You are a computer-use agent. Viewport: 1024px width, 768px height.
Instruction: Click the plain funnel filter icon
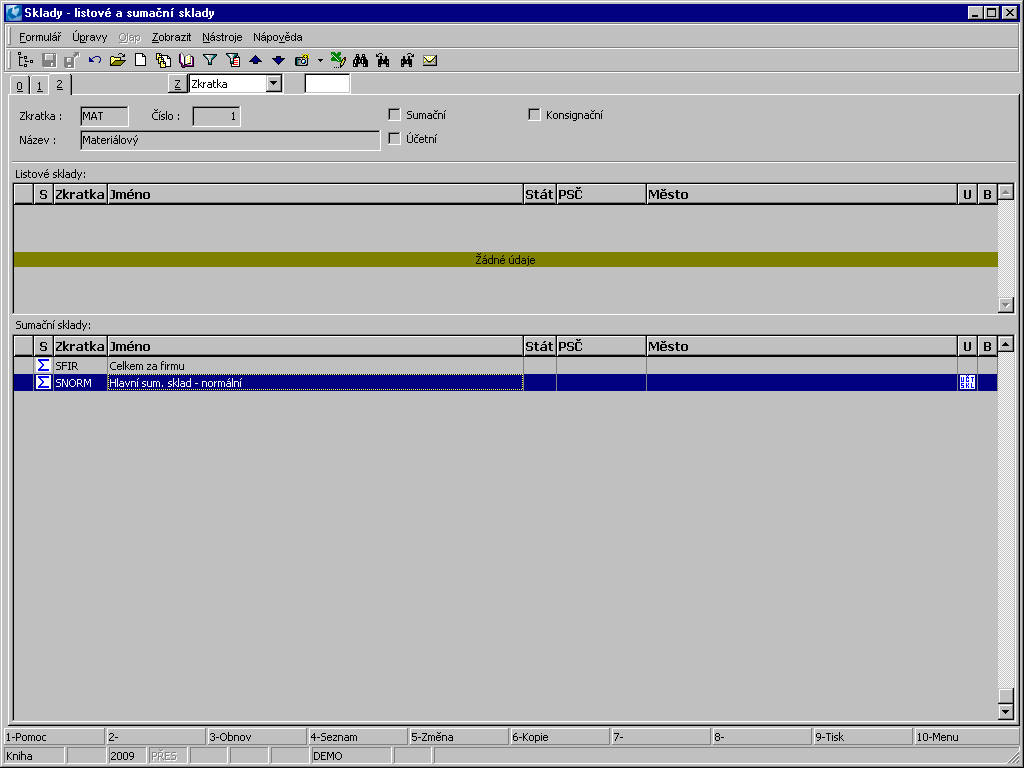click(210, 60)
